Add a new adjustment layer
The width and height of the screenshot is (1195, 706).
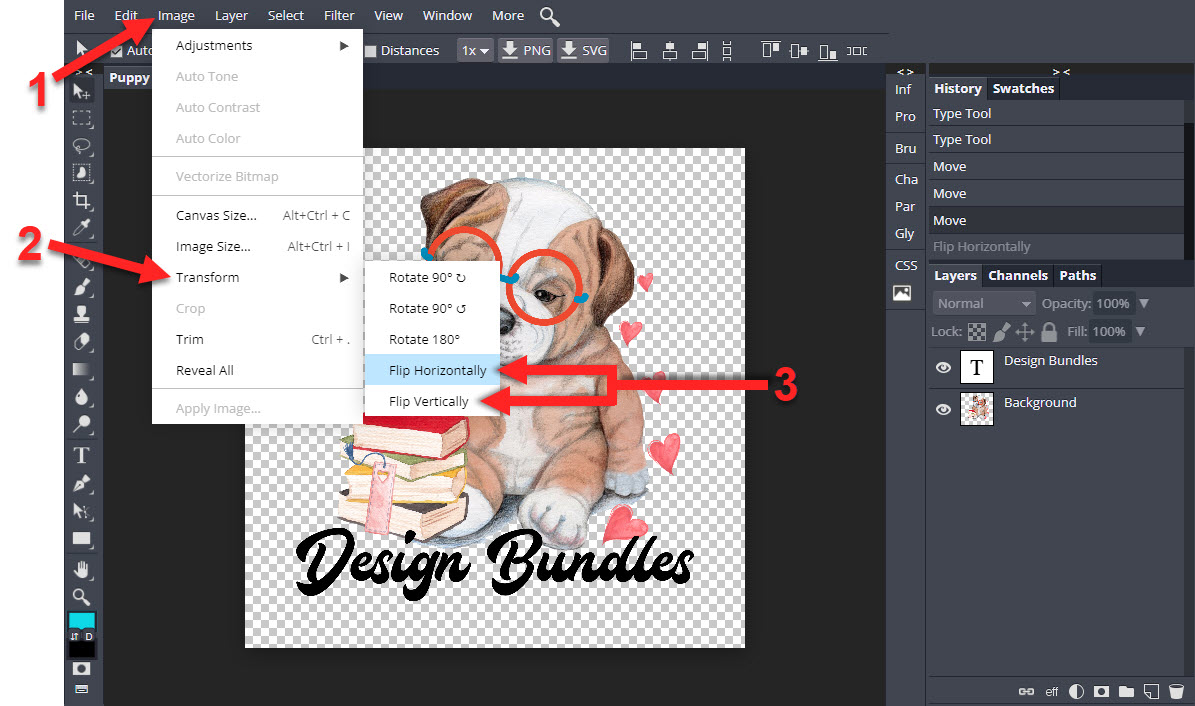(1076, 692)
